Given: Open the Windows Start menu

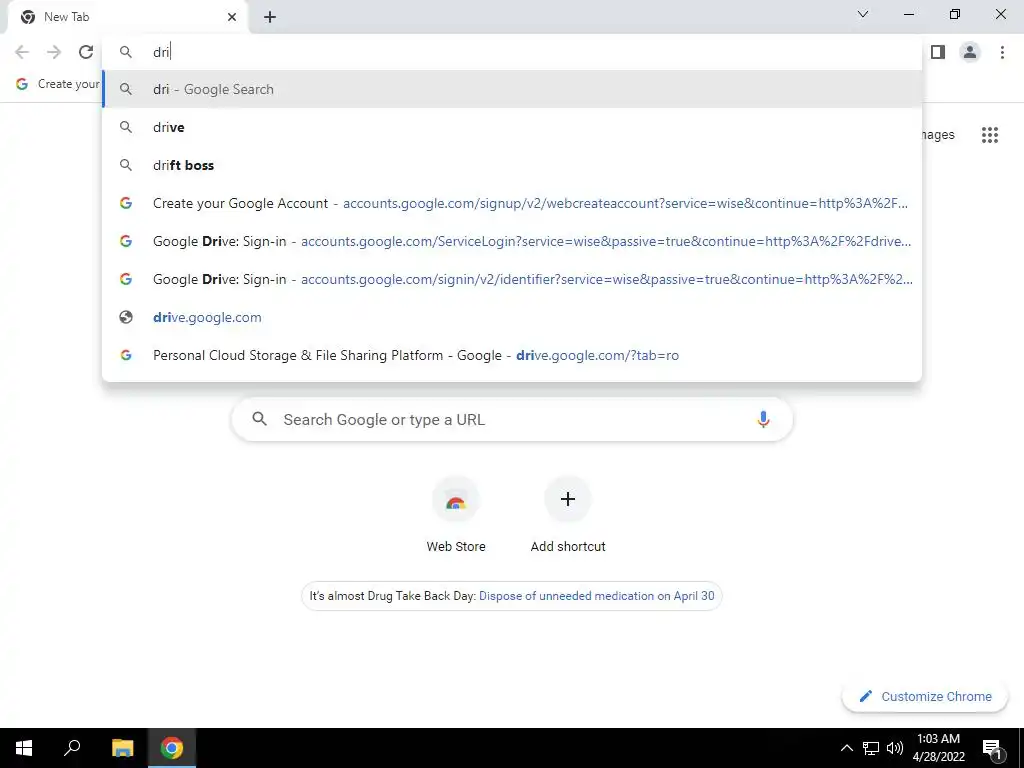Looking at the screenshot, I should 24,748.
